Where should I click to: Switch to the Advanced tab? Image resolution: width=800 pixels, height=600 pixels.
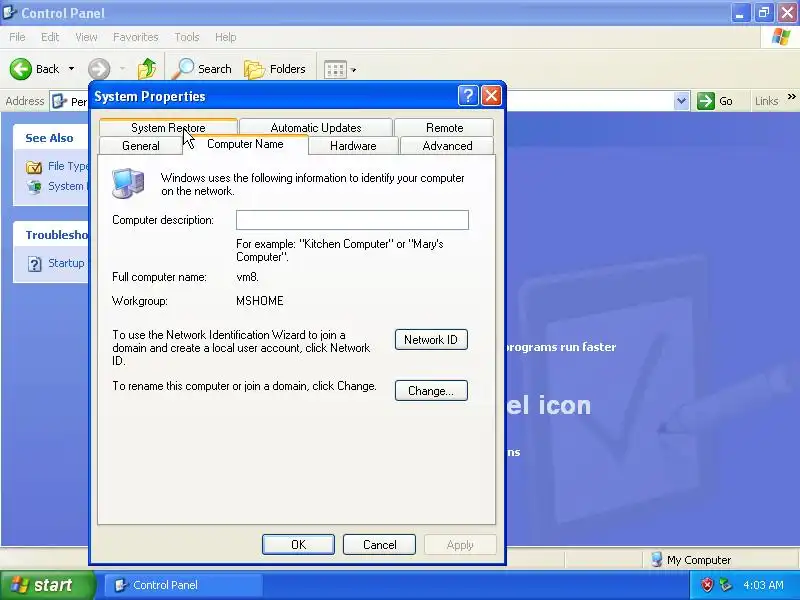[447, 146]
